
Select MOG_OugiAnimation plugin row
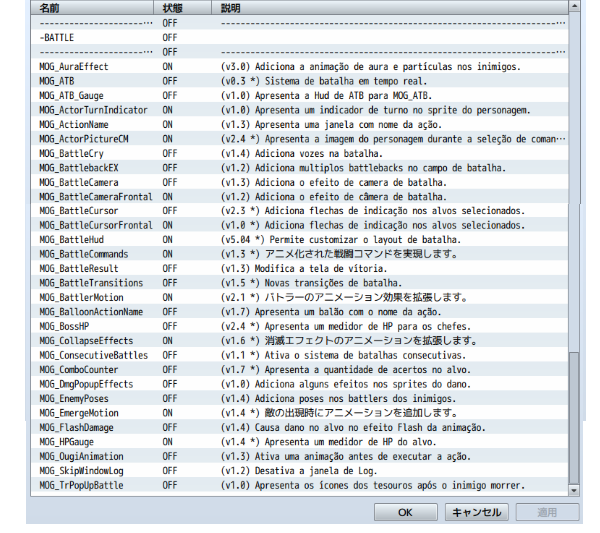[x=300, y=456]
